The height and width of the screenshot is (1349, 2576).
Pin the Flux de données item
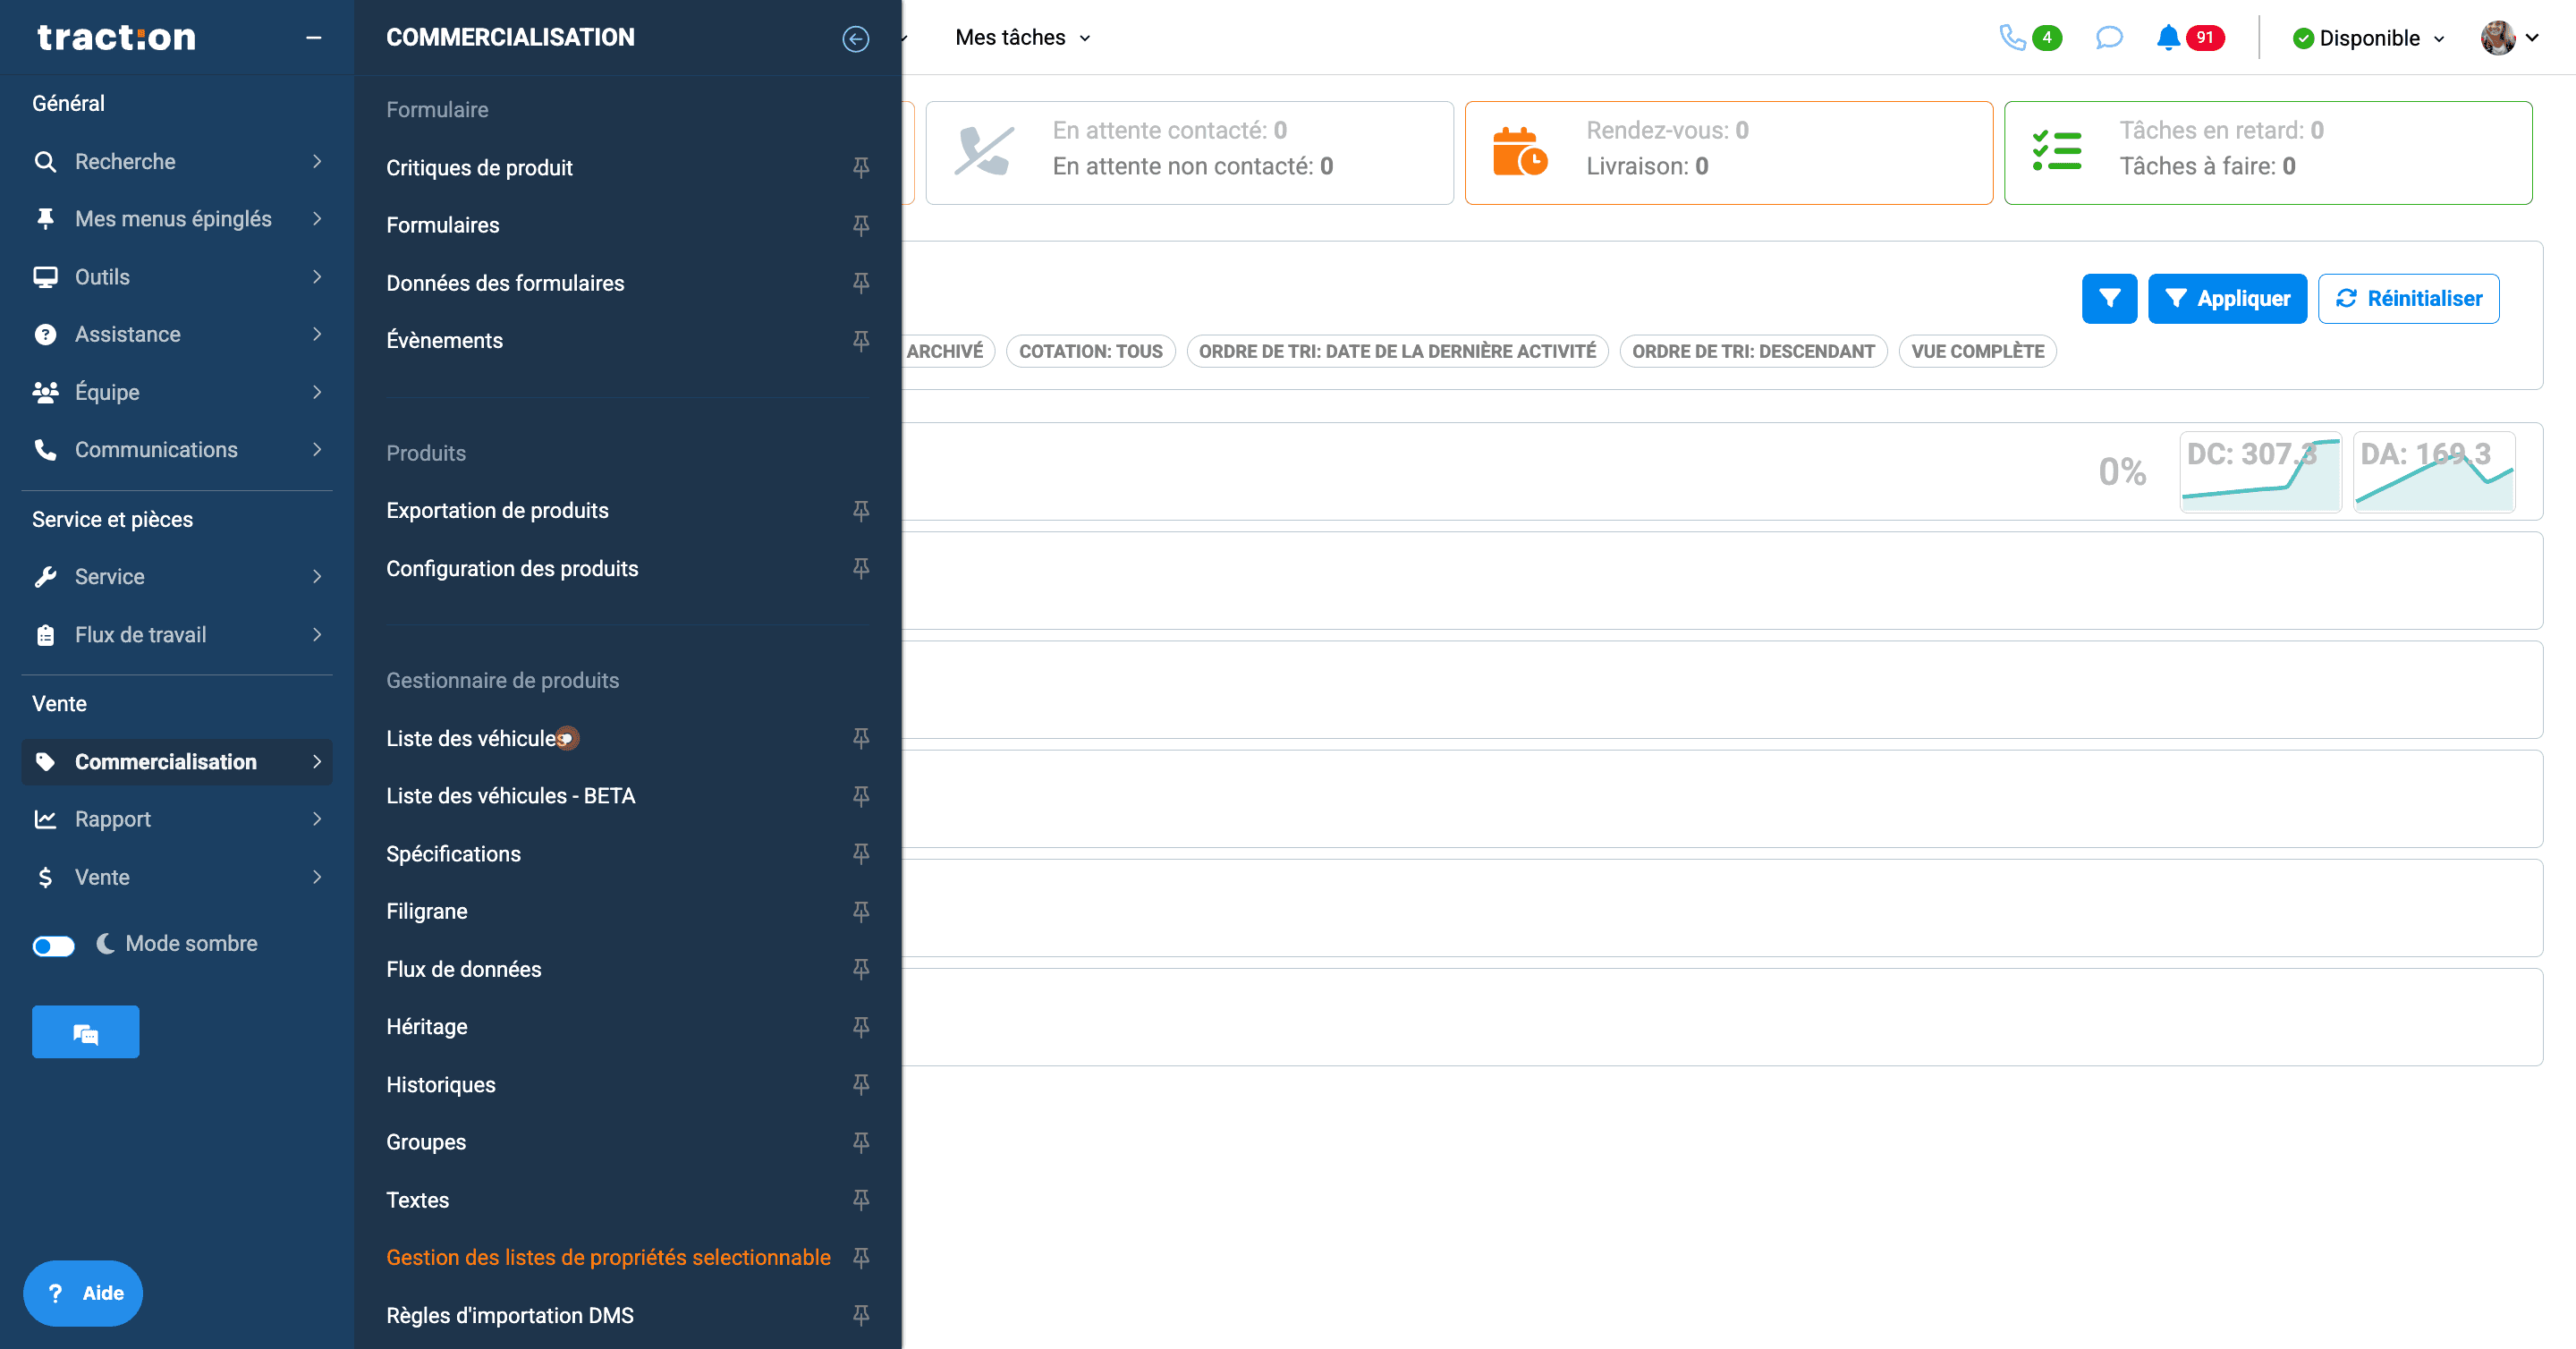tap(860, 969)
